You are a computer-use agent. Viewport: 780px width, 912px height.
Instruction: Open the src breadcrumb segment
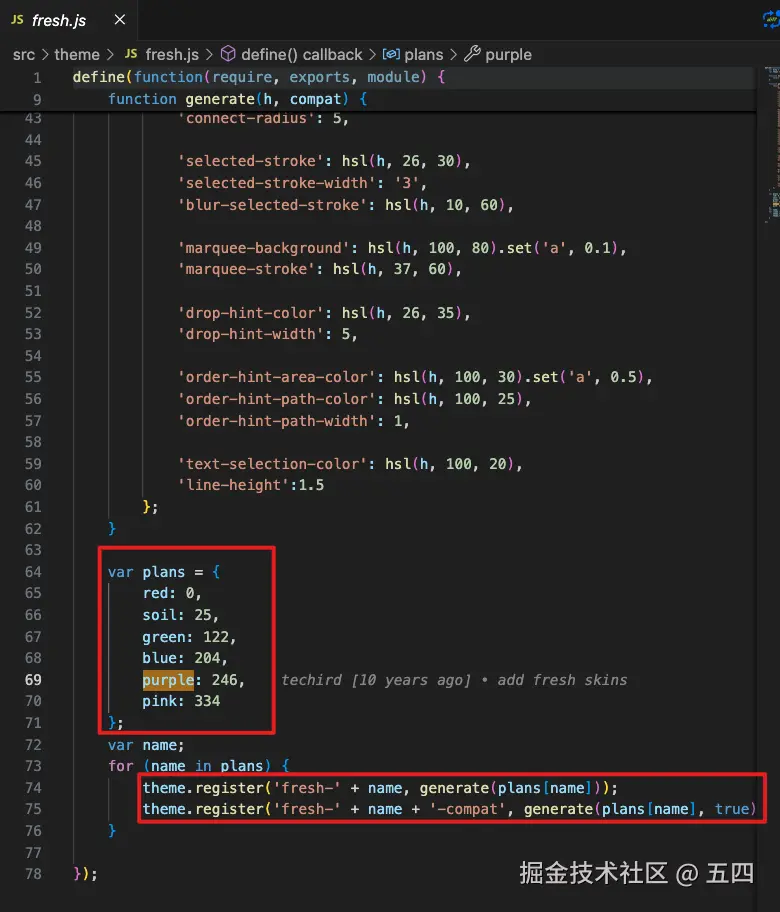[24, 55]
